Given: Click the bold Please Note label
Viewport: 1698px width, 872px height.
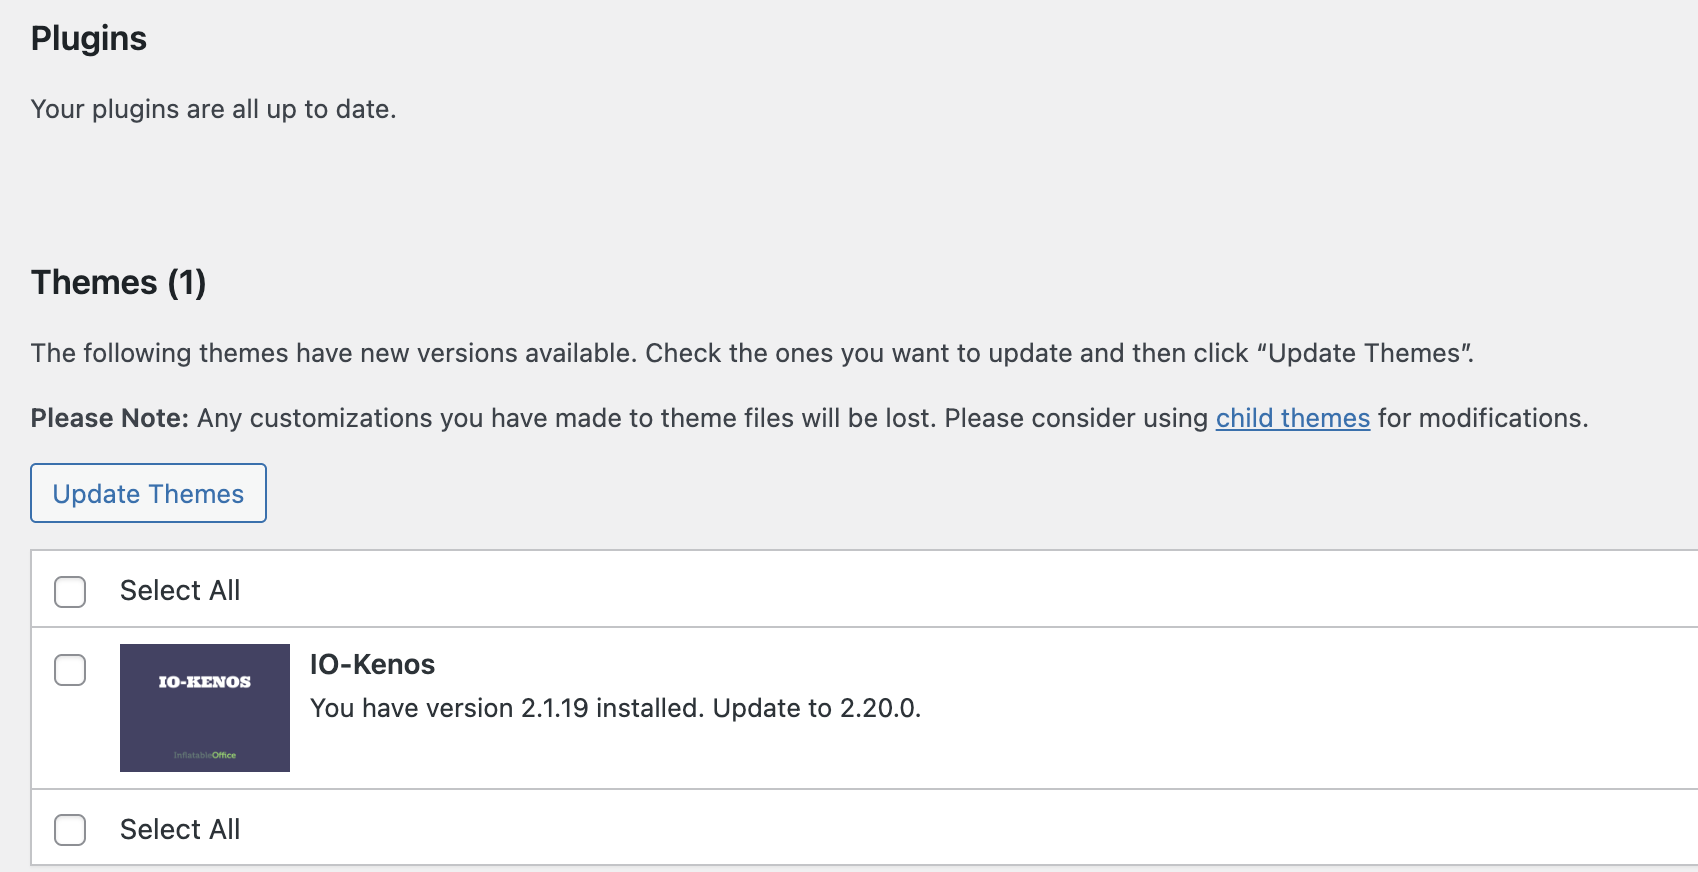Looking at the screenshot, I should point(109,418).
